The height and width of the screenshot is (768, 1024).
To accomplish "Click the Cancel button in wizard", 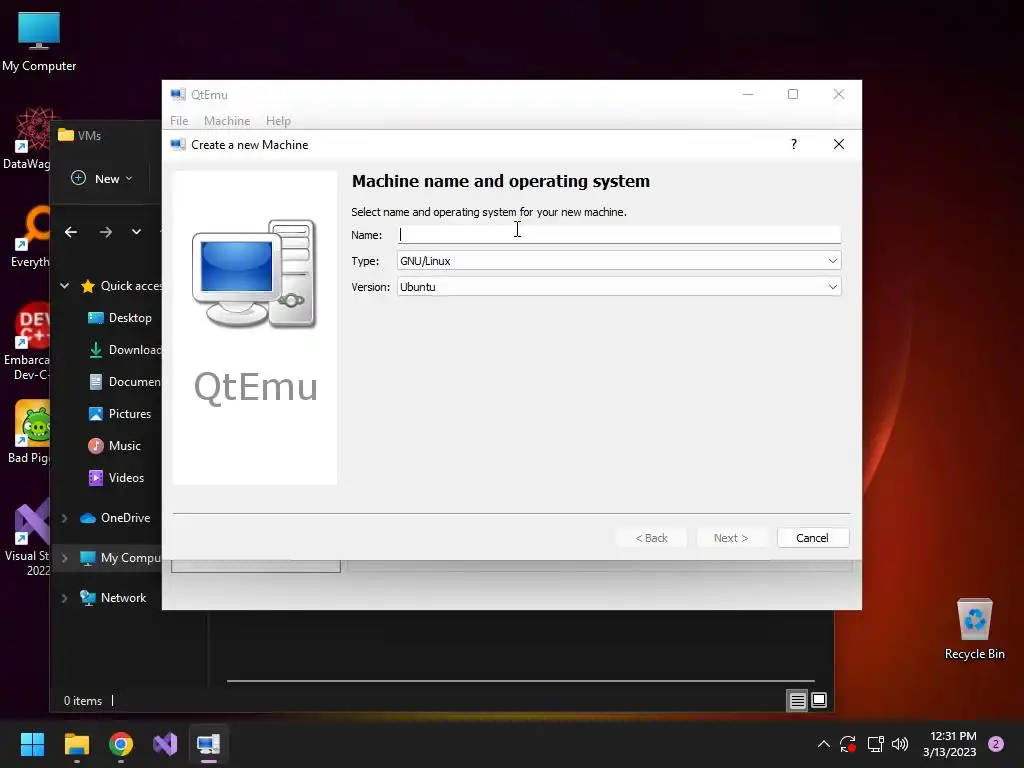I will tap(812, 537).
